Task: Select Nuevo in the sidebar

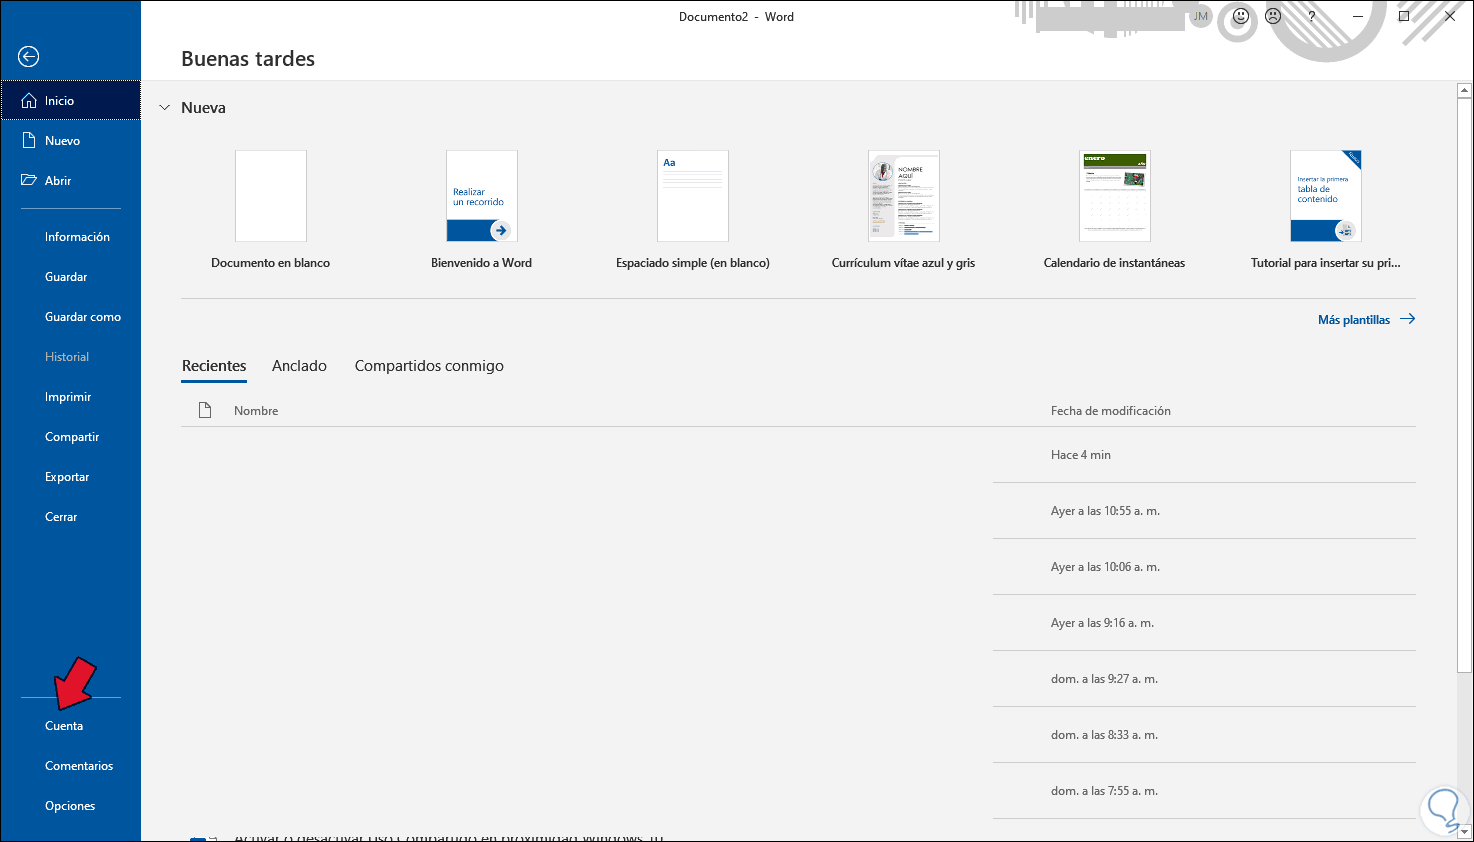Action: pyautogui.click(x=71, y=141)
